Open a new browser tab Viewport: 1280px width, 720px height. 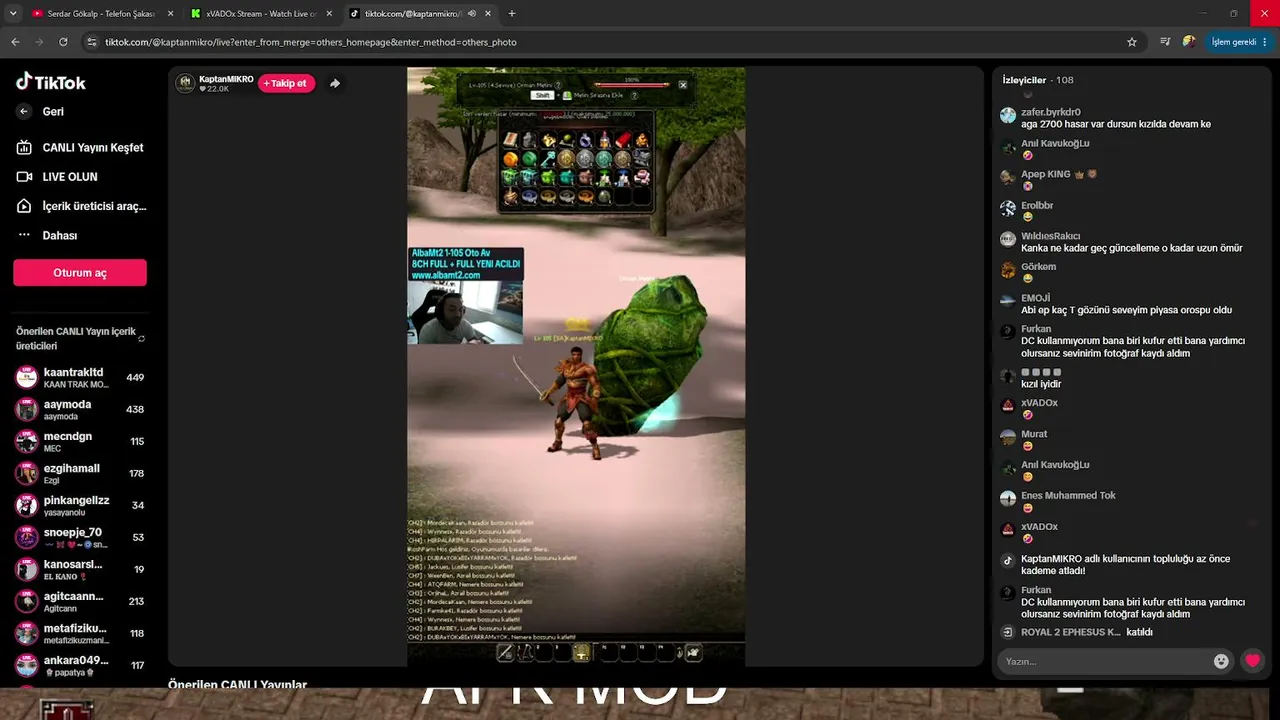[x=512, y=14]
